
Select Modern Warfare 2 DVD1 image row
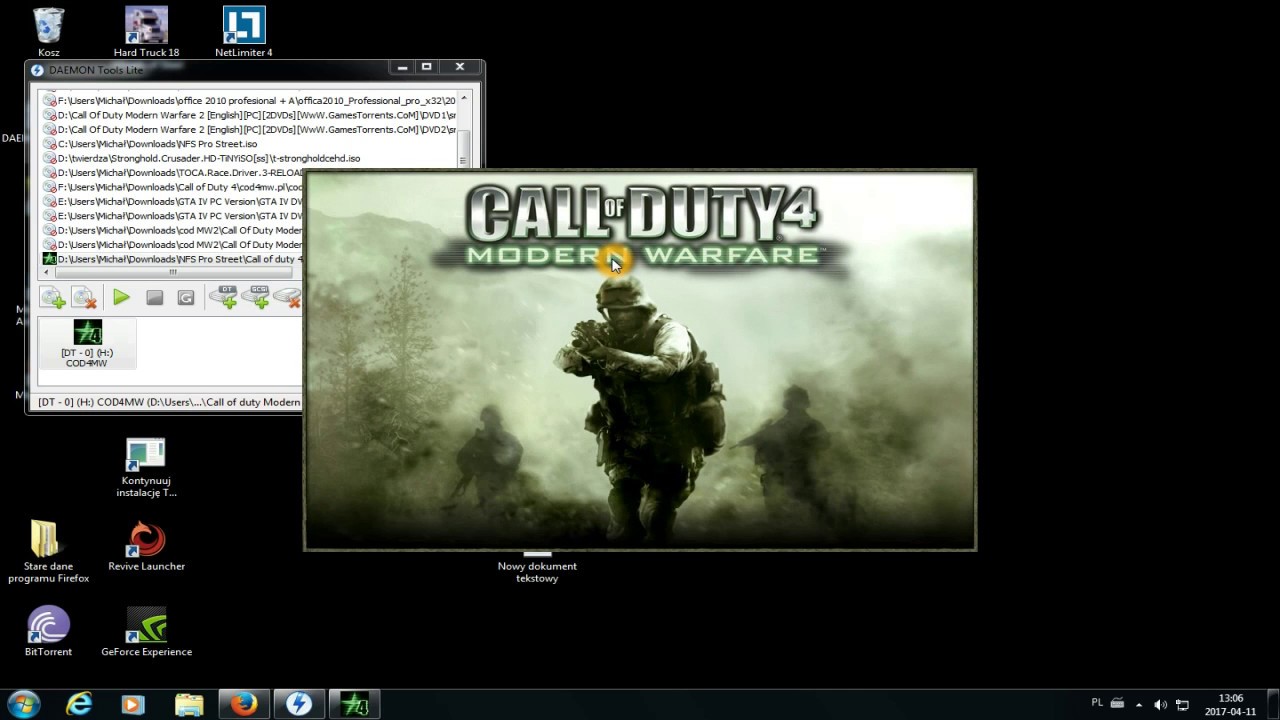click(x=248, y=115)
